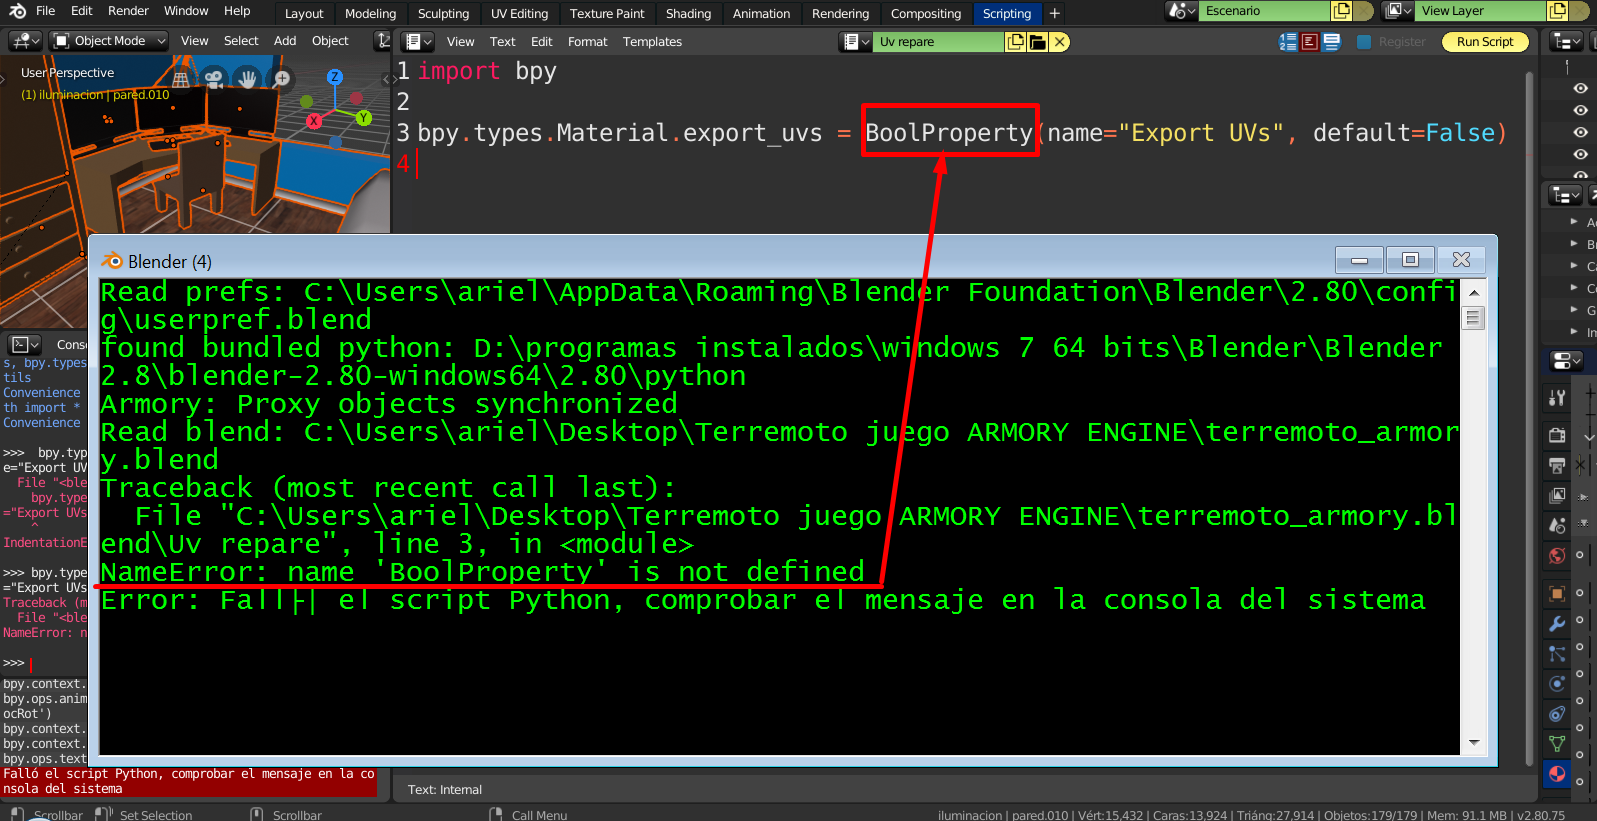Open the scene browse dropdown next to Escenario
Image resolution: width=1597 pixels, height=821 pixels.
click(1183, 11)
